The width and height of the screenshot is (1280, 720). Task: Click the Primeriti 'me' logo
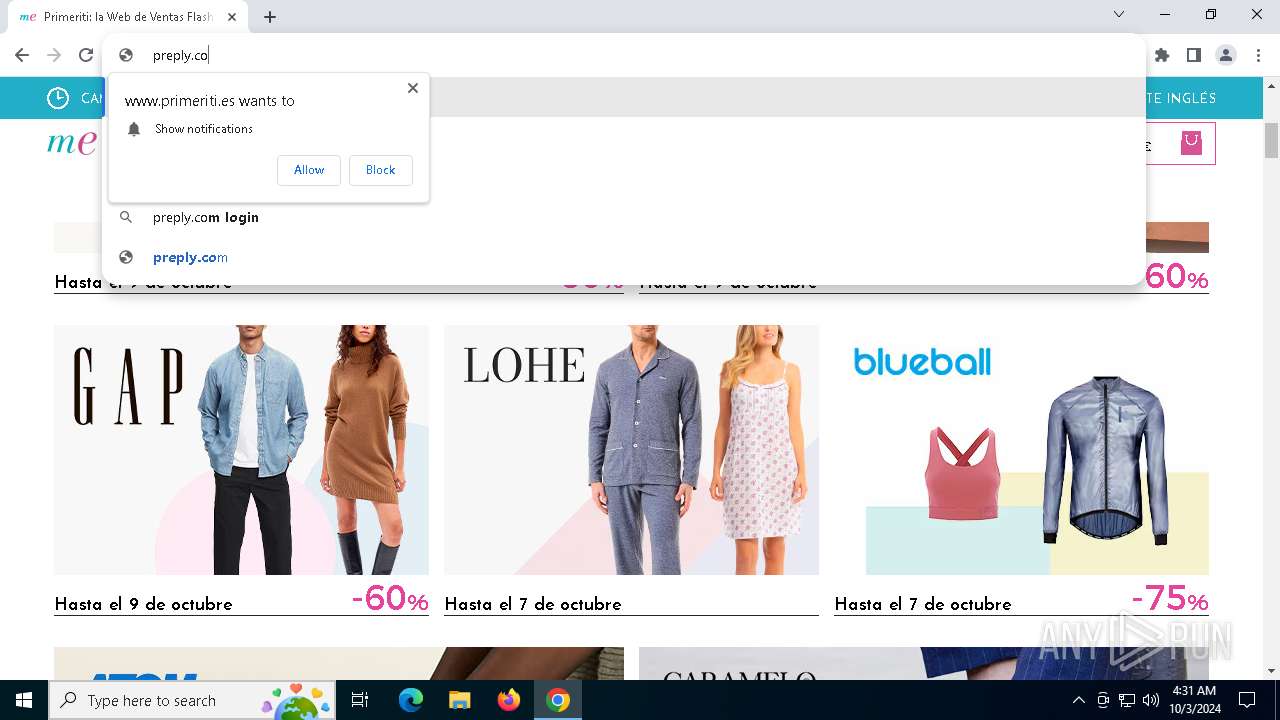pyautogui.click(x=72, y=143)
